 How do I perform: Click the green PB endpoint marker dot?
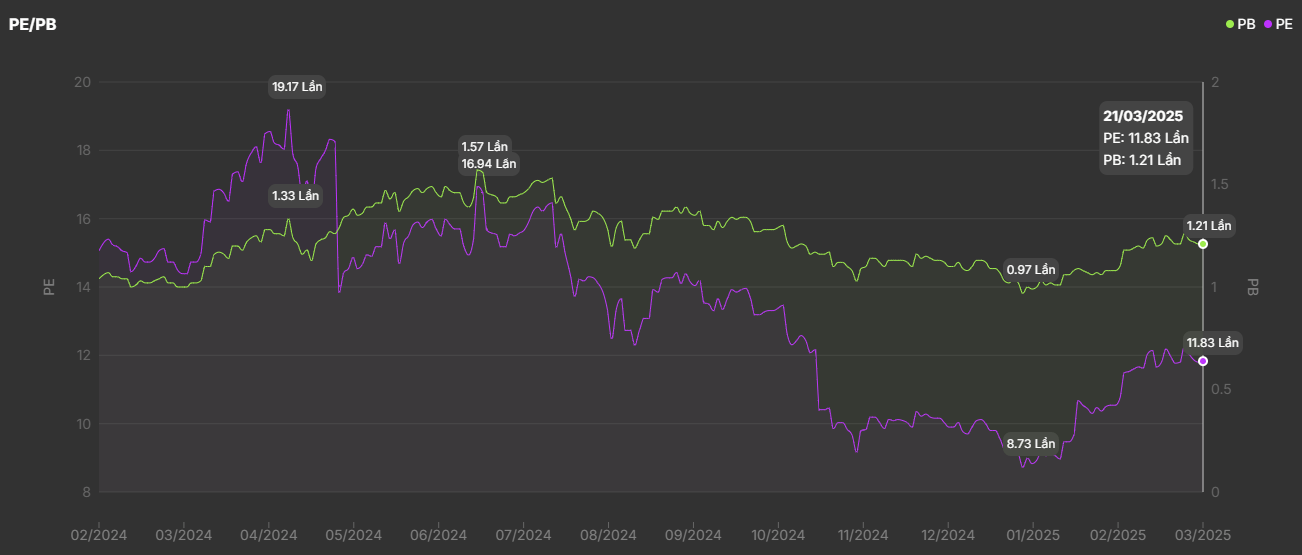1203,244
